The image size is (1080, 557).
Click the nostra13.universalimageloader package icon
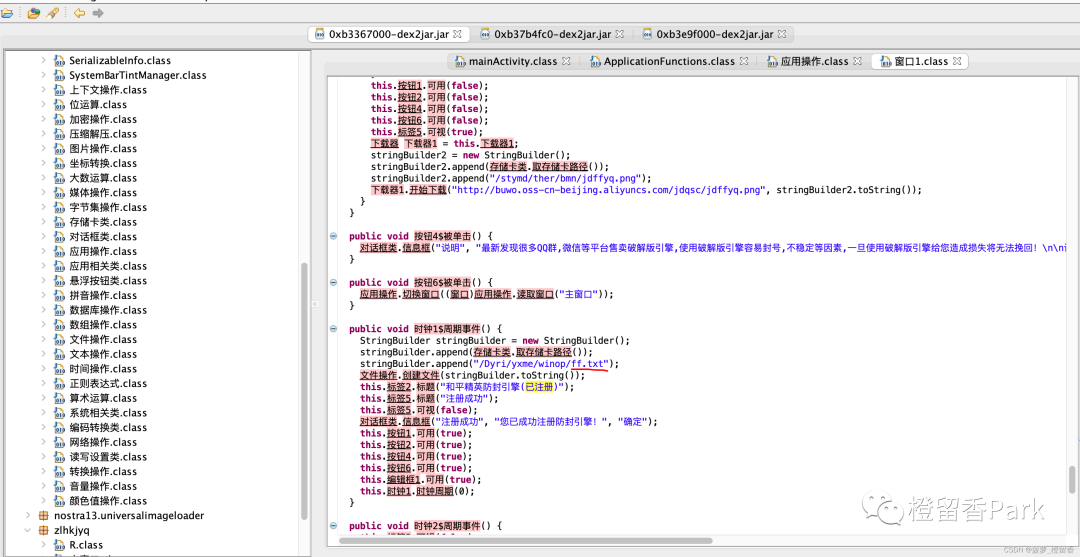(44, 515)
